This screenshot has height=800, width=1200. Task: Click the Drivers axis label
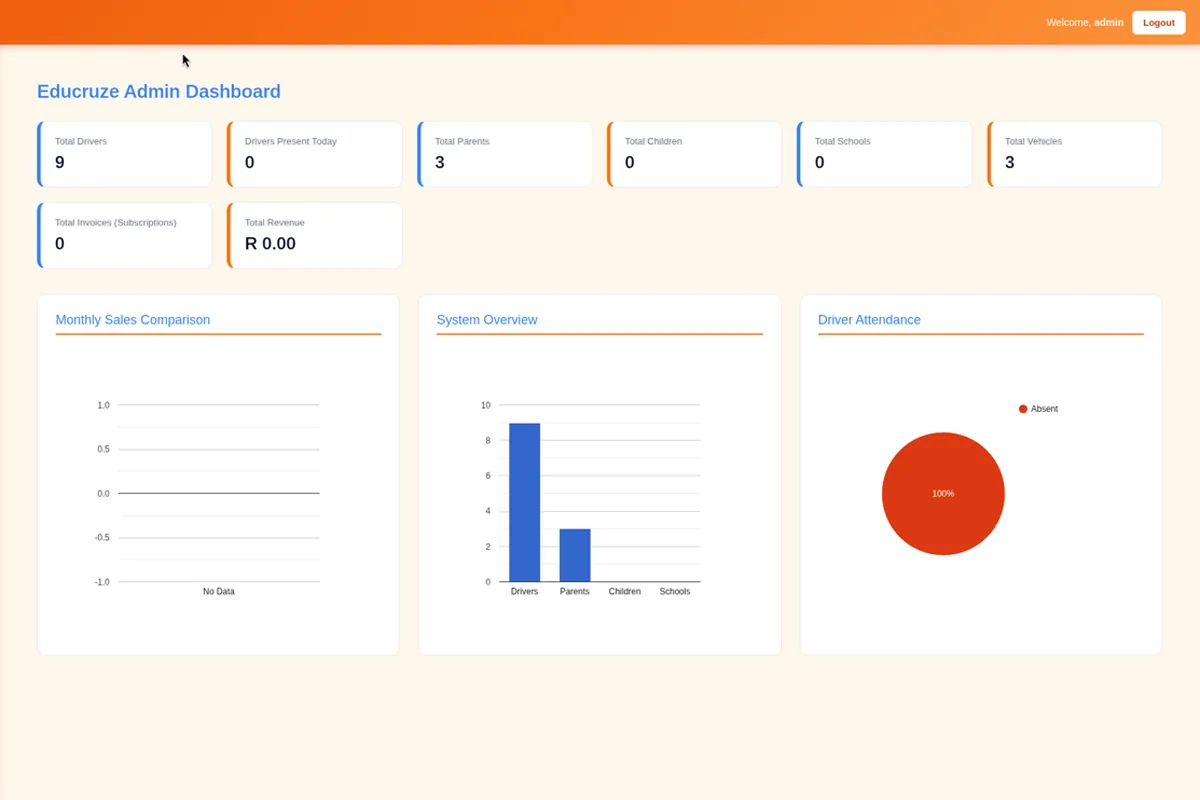pos(524,591)
